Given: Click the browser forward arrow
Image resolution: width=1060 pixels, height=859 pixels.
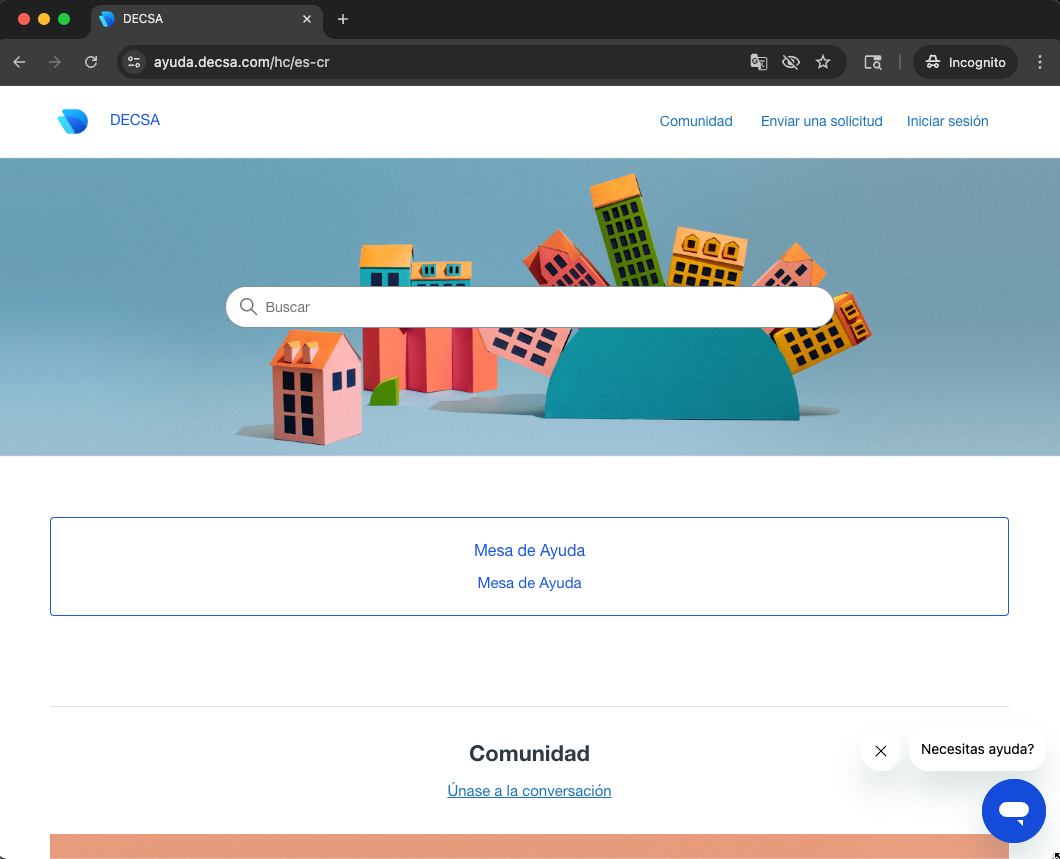Looking at the screenshot, I should [55, 62].
